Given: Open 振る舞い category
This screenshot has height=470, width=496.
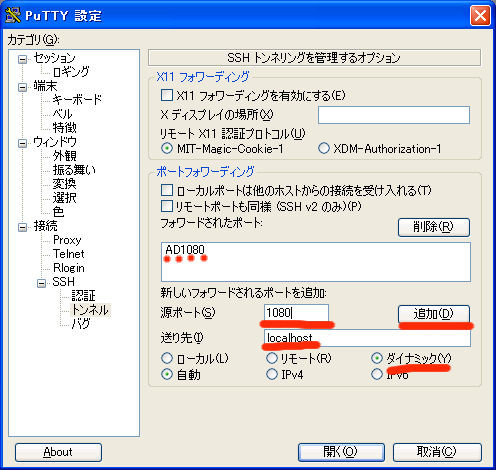Looking at the screenshot, I should click(x=74, y=170).
